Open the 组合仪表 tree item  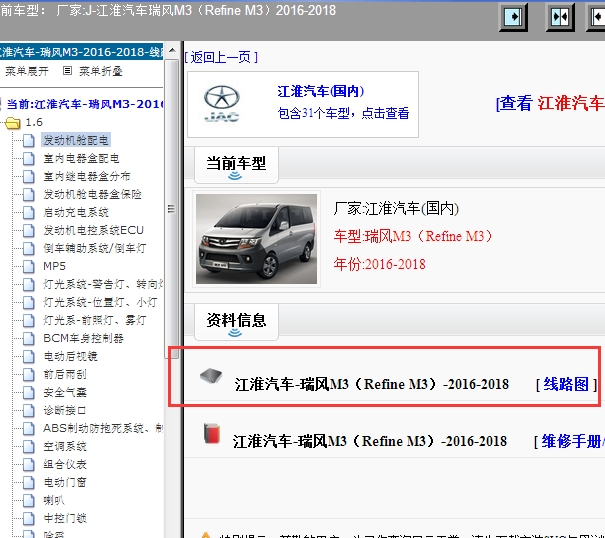click(65, 464)
